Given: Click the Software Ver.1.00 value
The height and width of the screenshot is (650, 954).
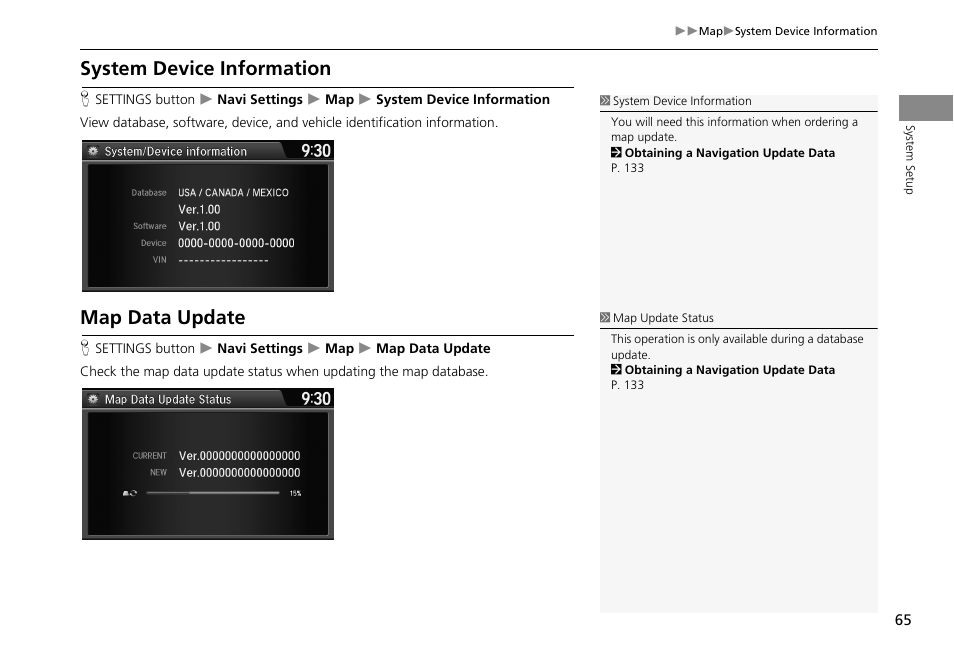Looking at the screenshot, I should pyautogui.click(x=199, y=226).
